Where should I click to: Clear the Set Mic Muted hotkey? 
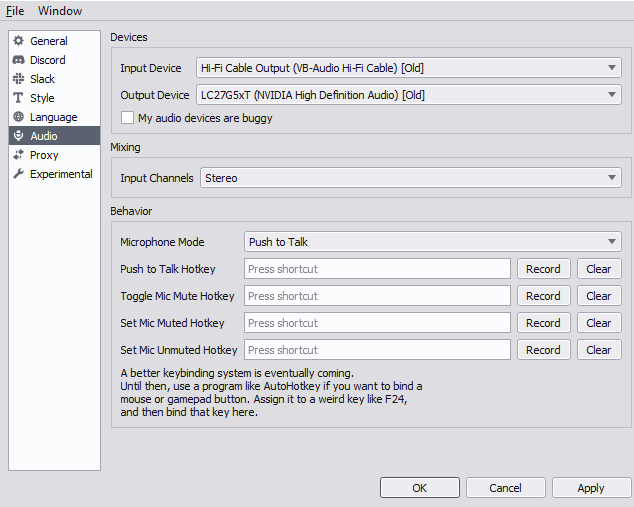(x=599, y=323)
